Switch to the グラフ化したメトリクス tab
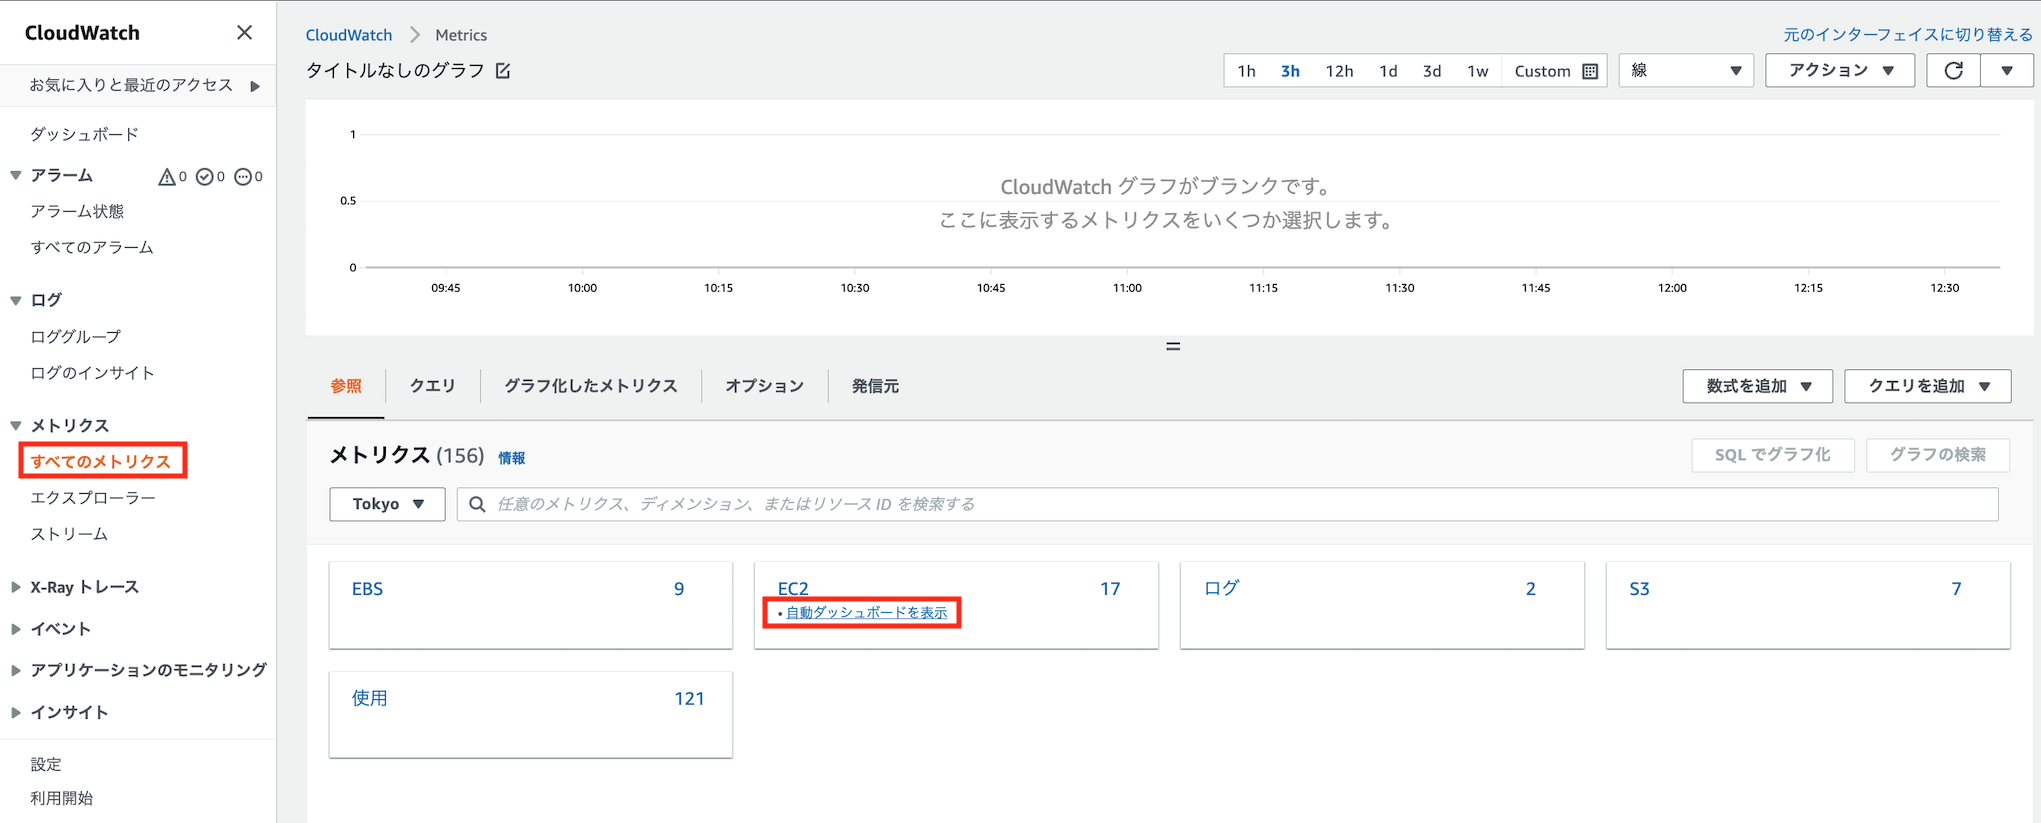Viewport: 2041px width, 823px height. point(590,386)
